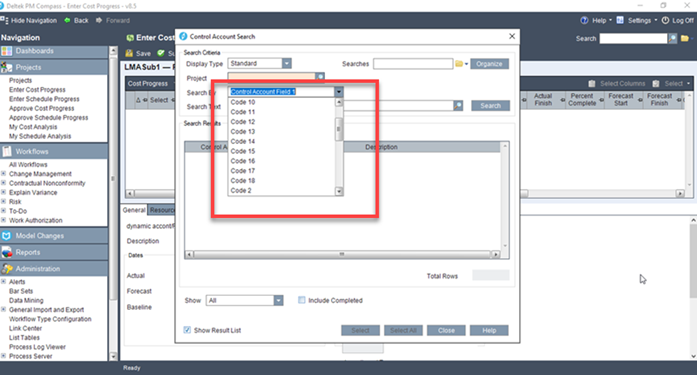Screen dimensions: 697x375
Task: Expand the Explain Variance node
Action: (4, 192)
